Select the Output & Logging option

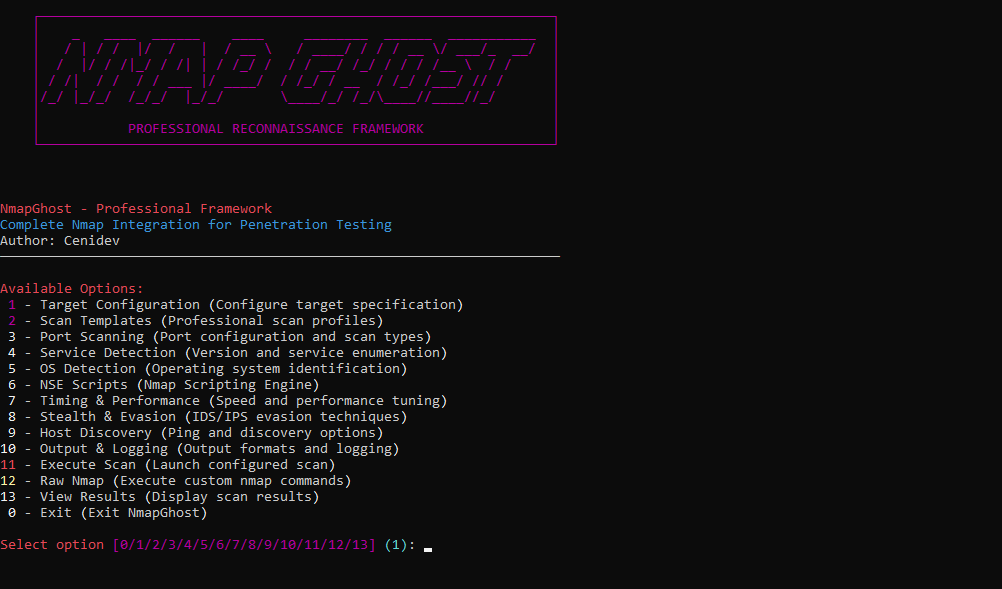[199, 449]
